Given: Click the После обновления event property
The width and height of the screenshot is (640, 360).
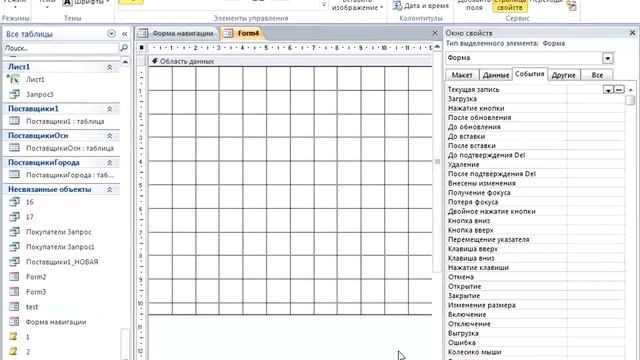Looking at the screenshot, I should click(x=536, y=118).
